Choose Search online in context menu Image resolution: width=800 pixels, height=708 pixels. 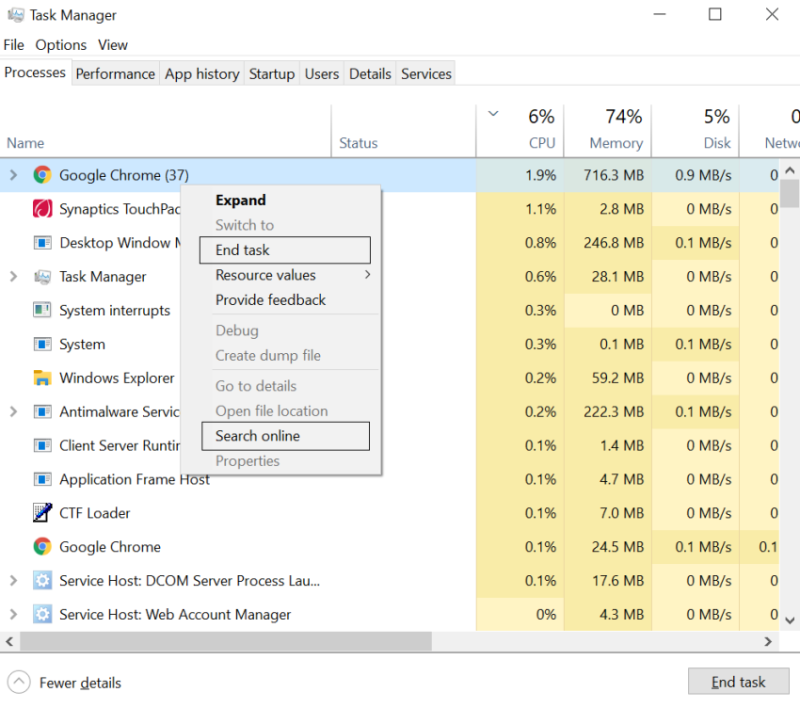286,436
